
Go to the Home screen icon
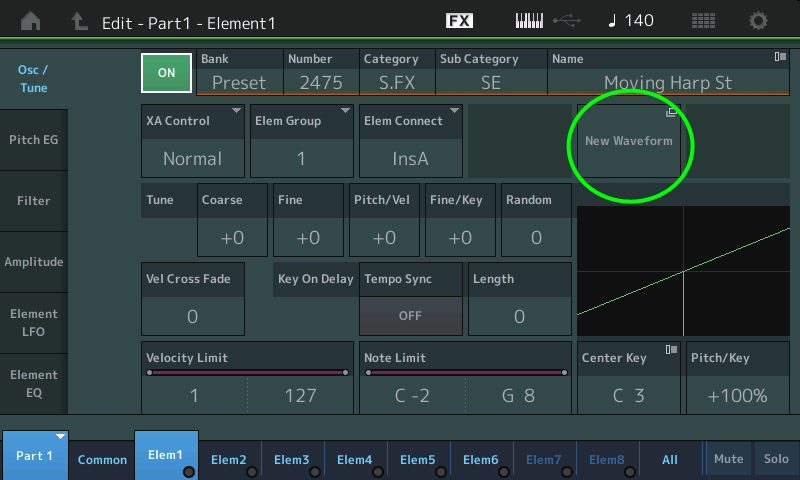31,21
